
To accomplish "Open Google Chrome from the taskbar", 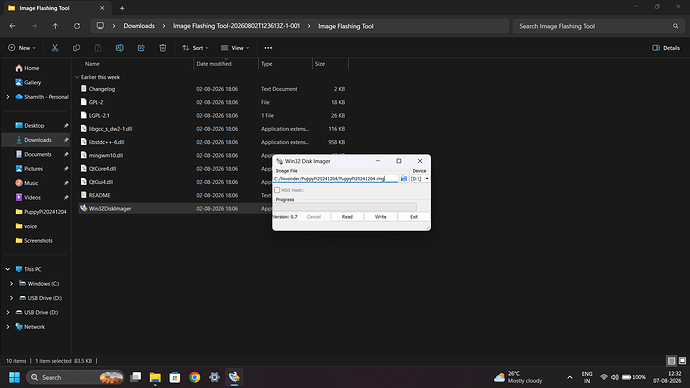I will point(195,377).
